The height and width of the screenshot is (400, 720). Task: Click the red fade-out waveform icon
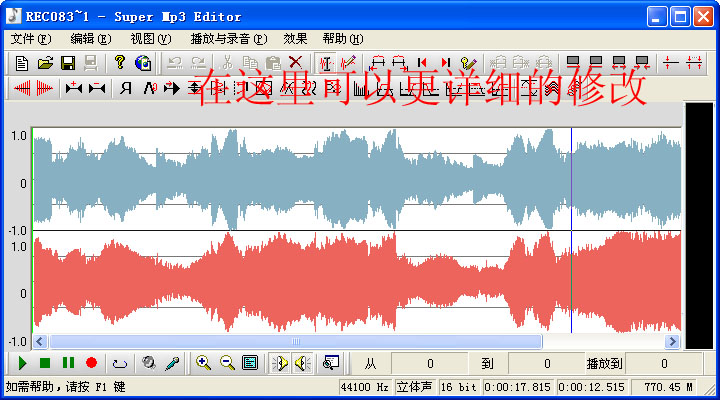pos(45,88)
